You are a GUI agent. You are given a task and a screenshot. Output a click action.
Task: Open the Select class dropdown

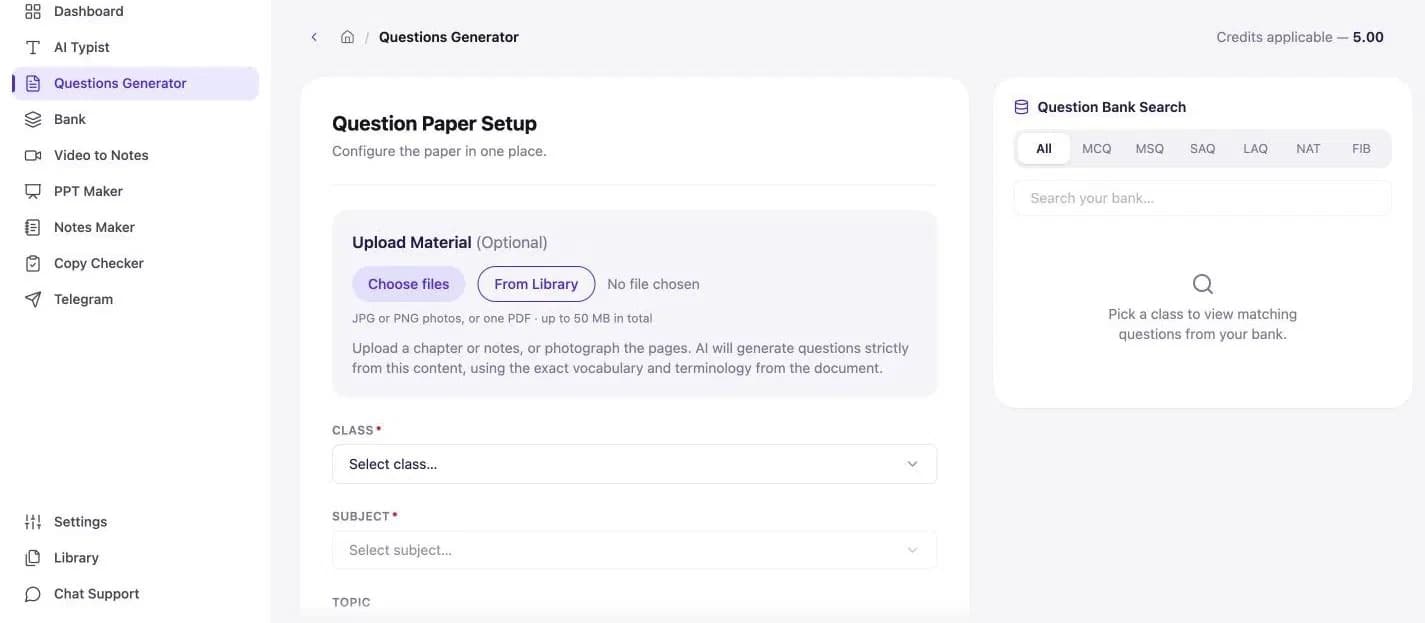[634, 464]
